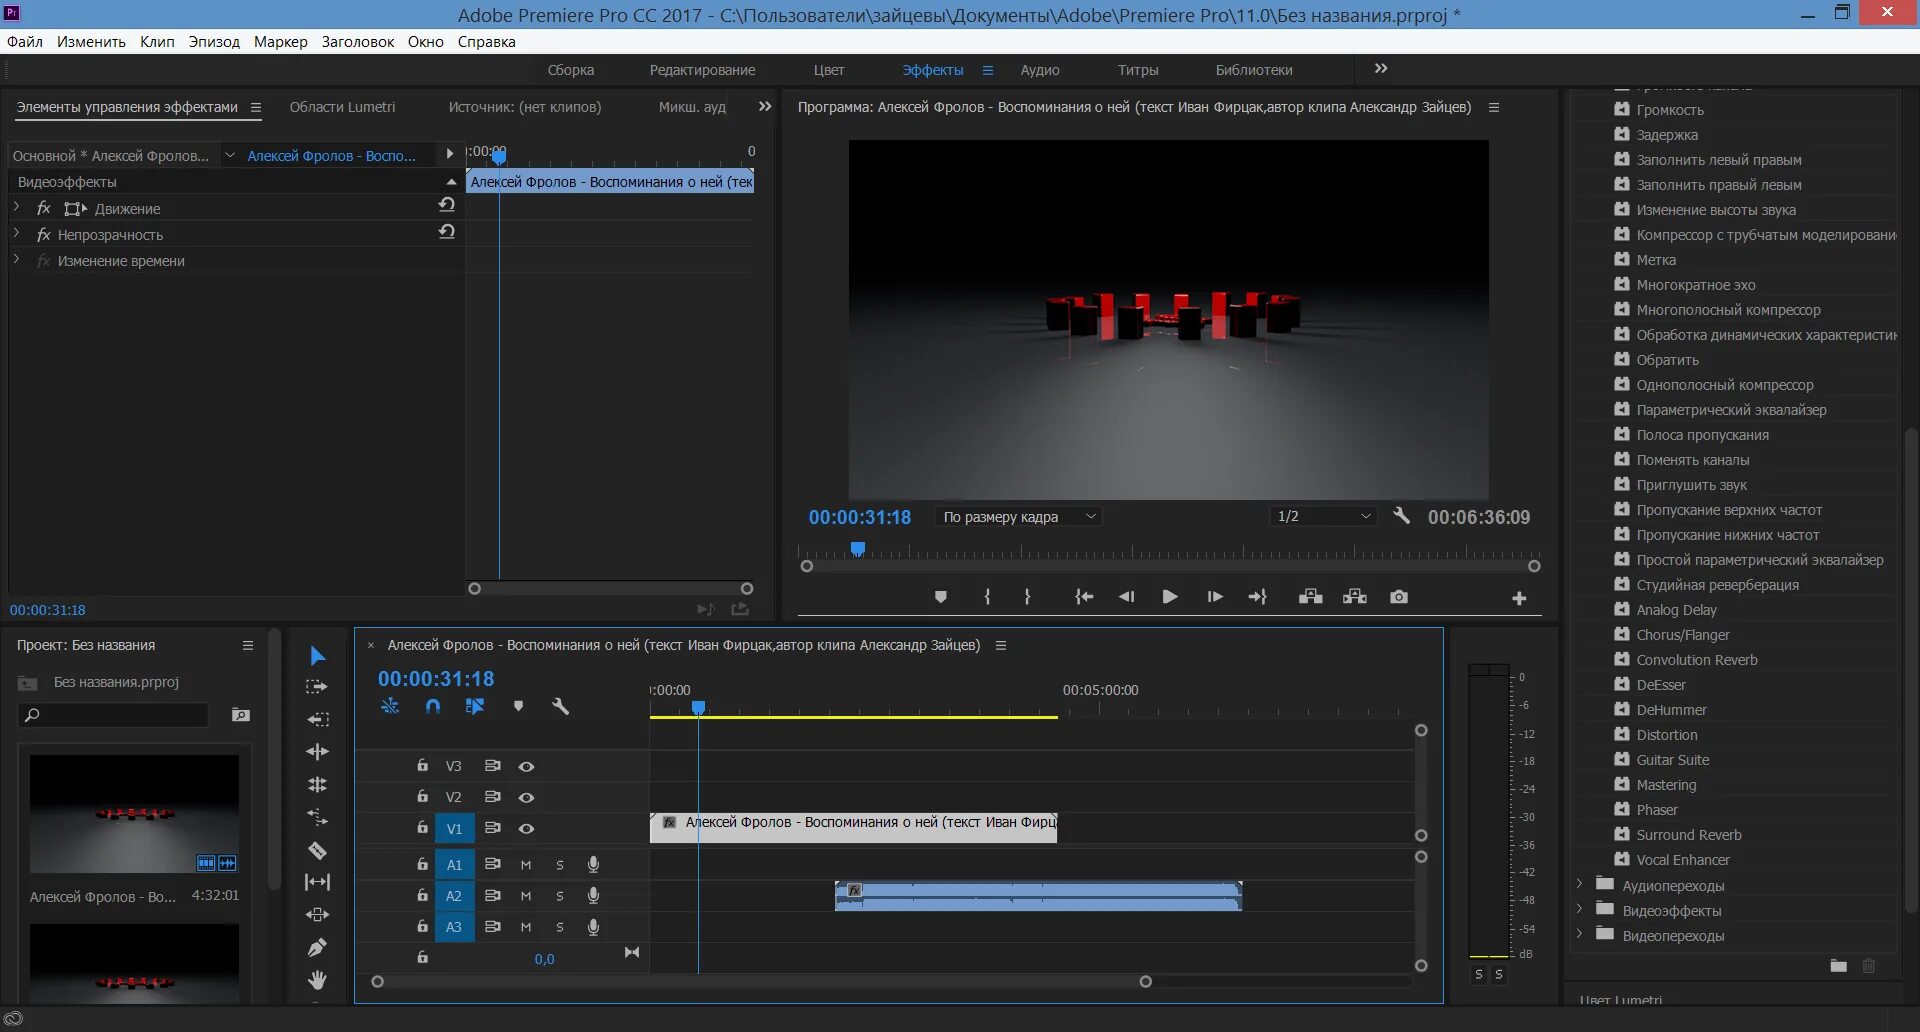Select the Pen tool in tools panel
Screen dimensions: 1920x1032
(x=317, y=947)
